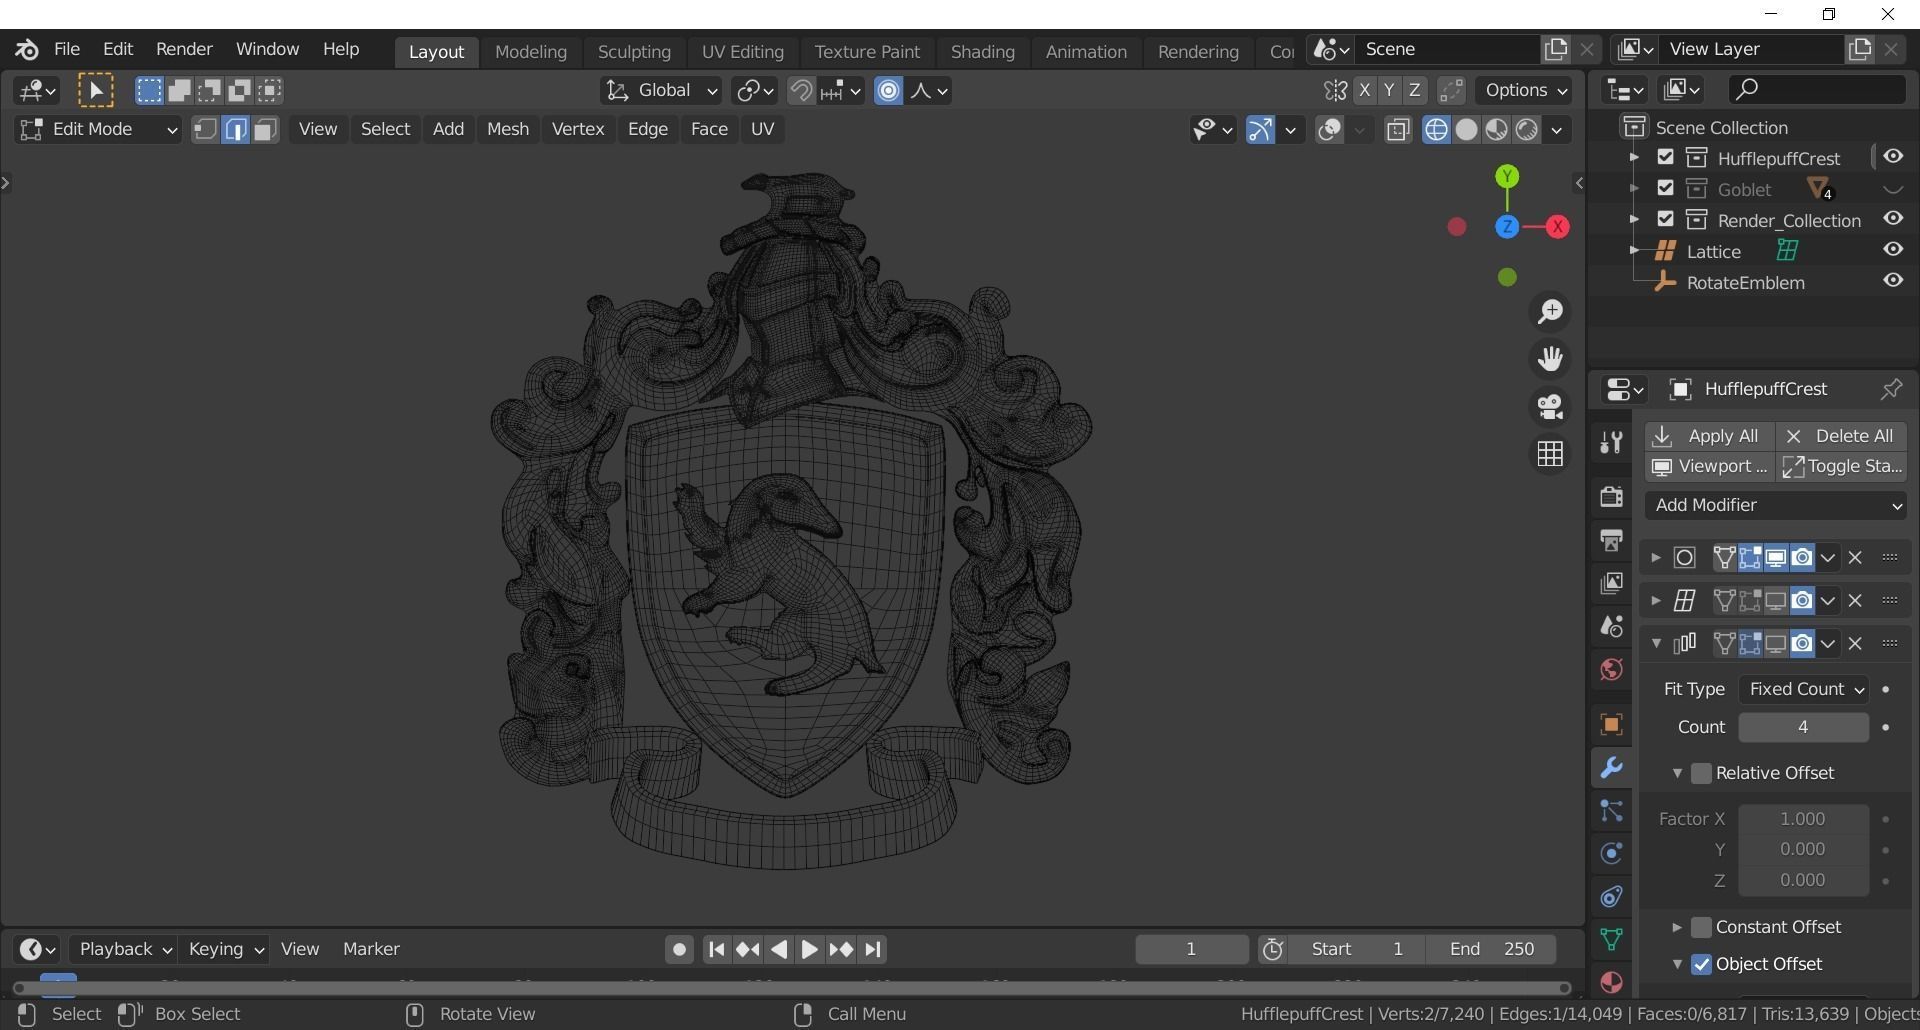Open the Scene properties tab
1920x1030 pixels.
1611,626
